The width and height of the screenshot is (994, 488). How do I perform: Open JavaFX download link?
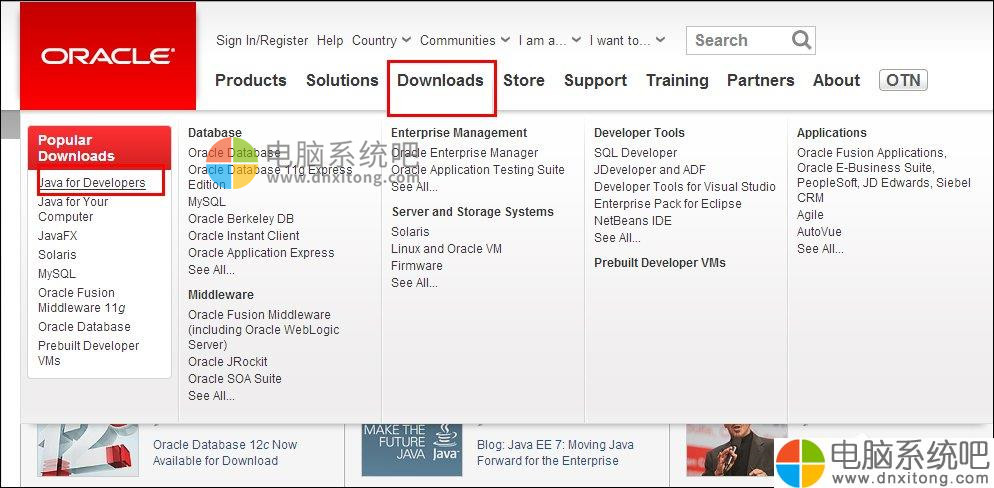point(58,236)
